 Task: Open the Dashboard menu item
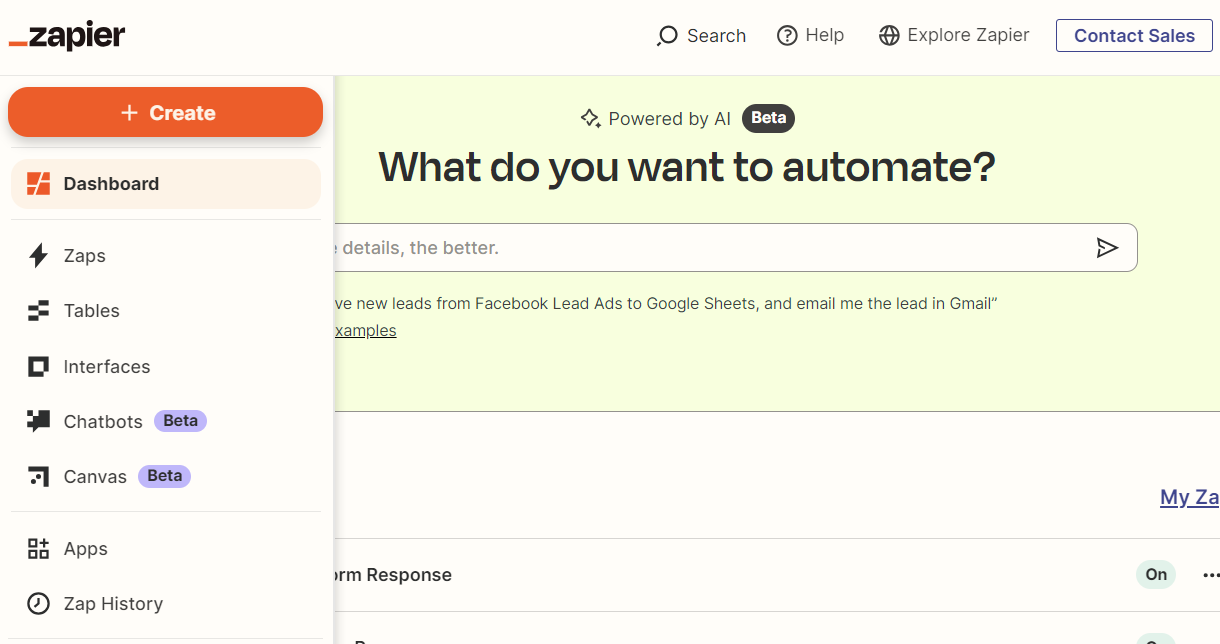(166, 184)
